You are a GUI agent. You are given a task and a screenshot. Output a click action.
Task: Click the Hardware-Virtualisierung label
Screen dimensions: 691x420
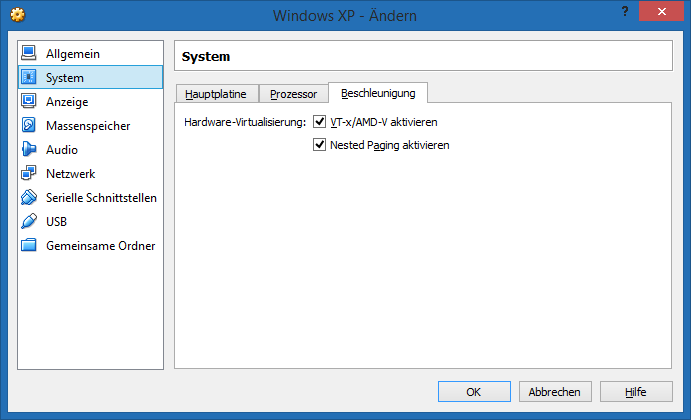click(x=245, y=122)
